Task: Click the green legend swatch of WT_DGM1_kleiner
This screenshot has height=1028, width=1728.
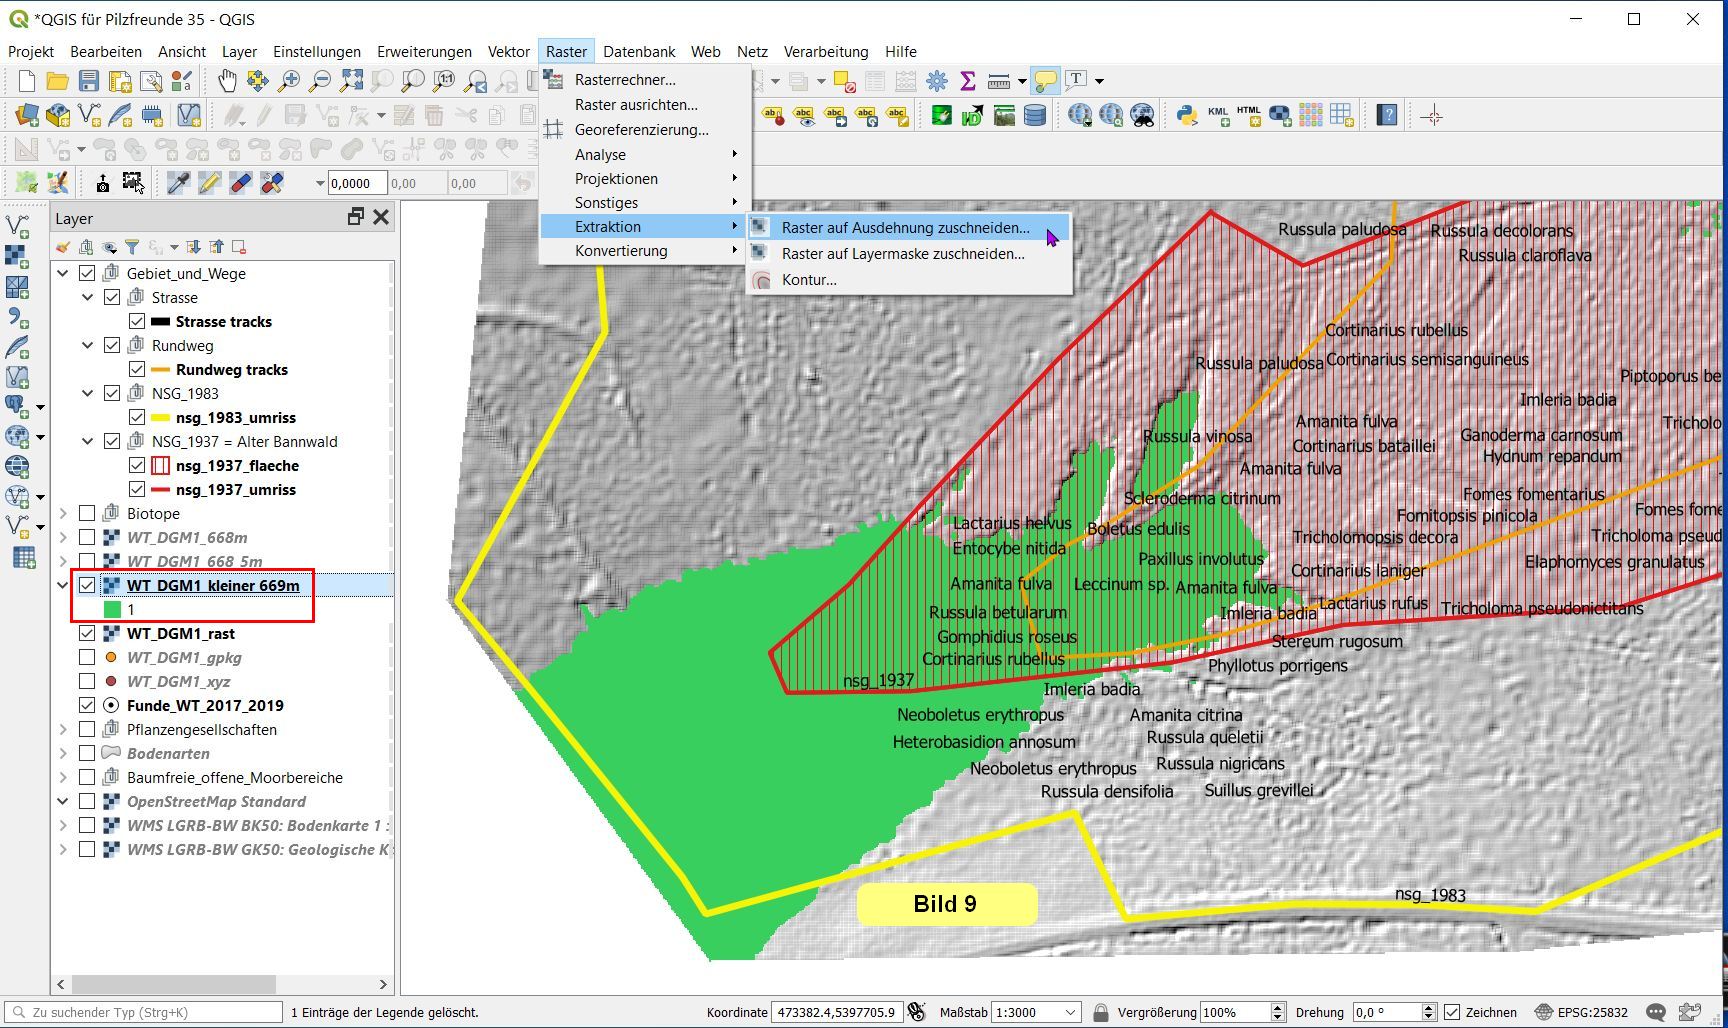Action: [x=112, y=609]
